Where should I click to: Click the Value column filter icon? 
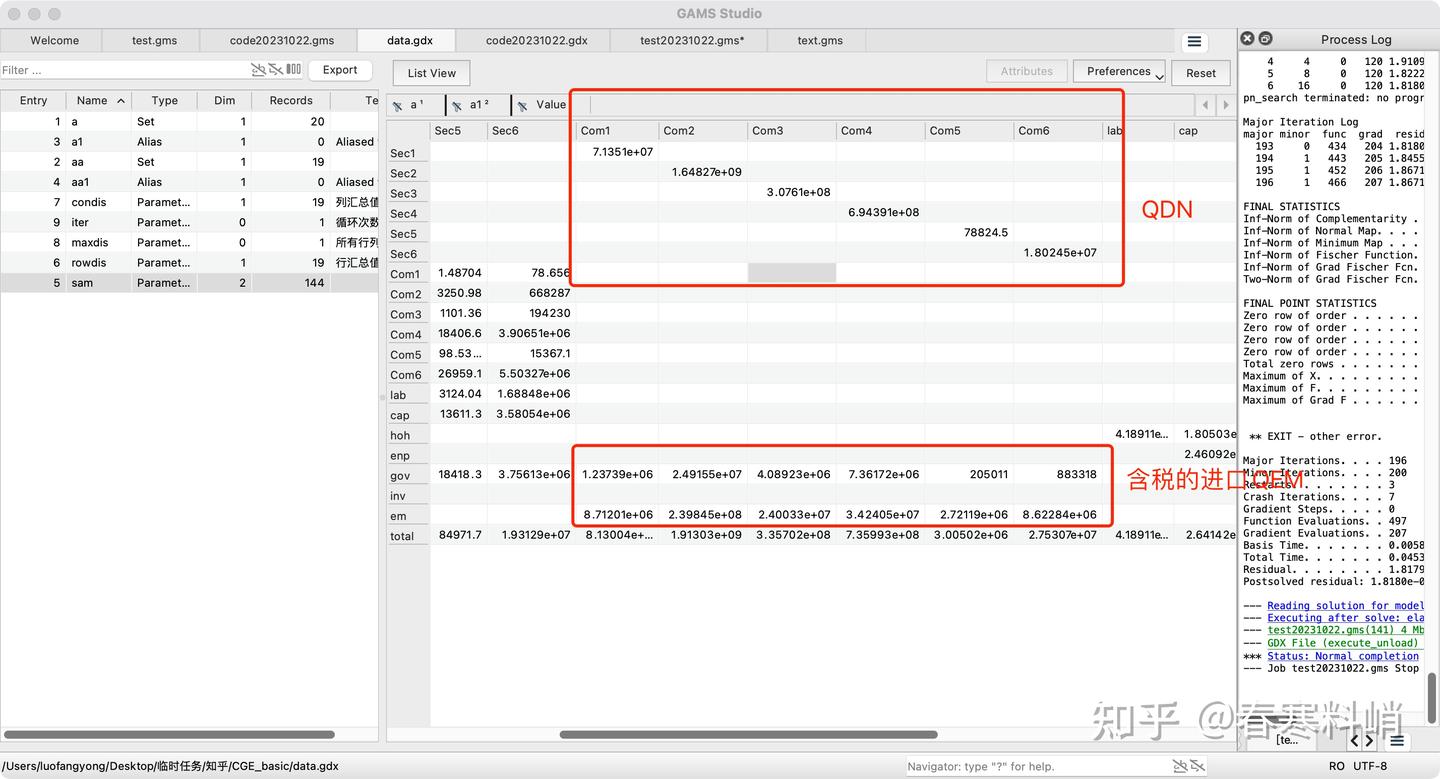(522, 105)
